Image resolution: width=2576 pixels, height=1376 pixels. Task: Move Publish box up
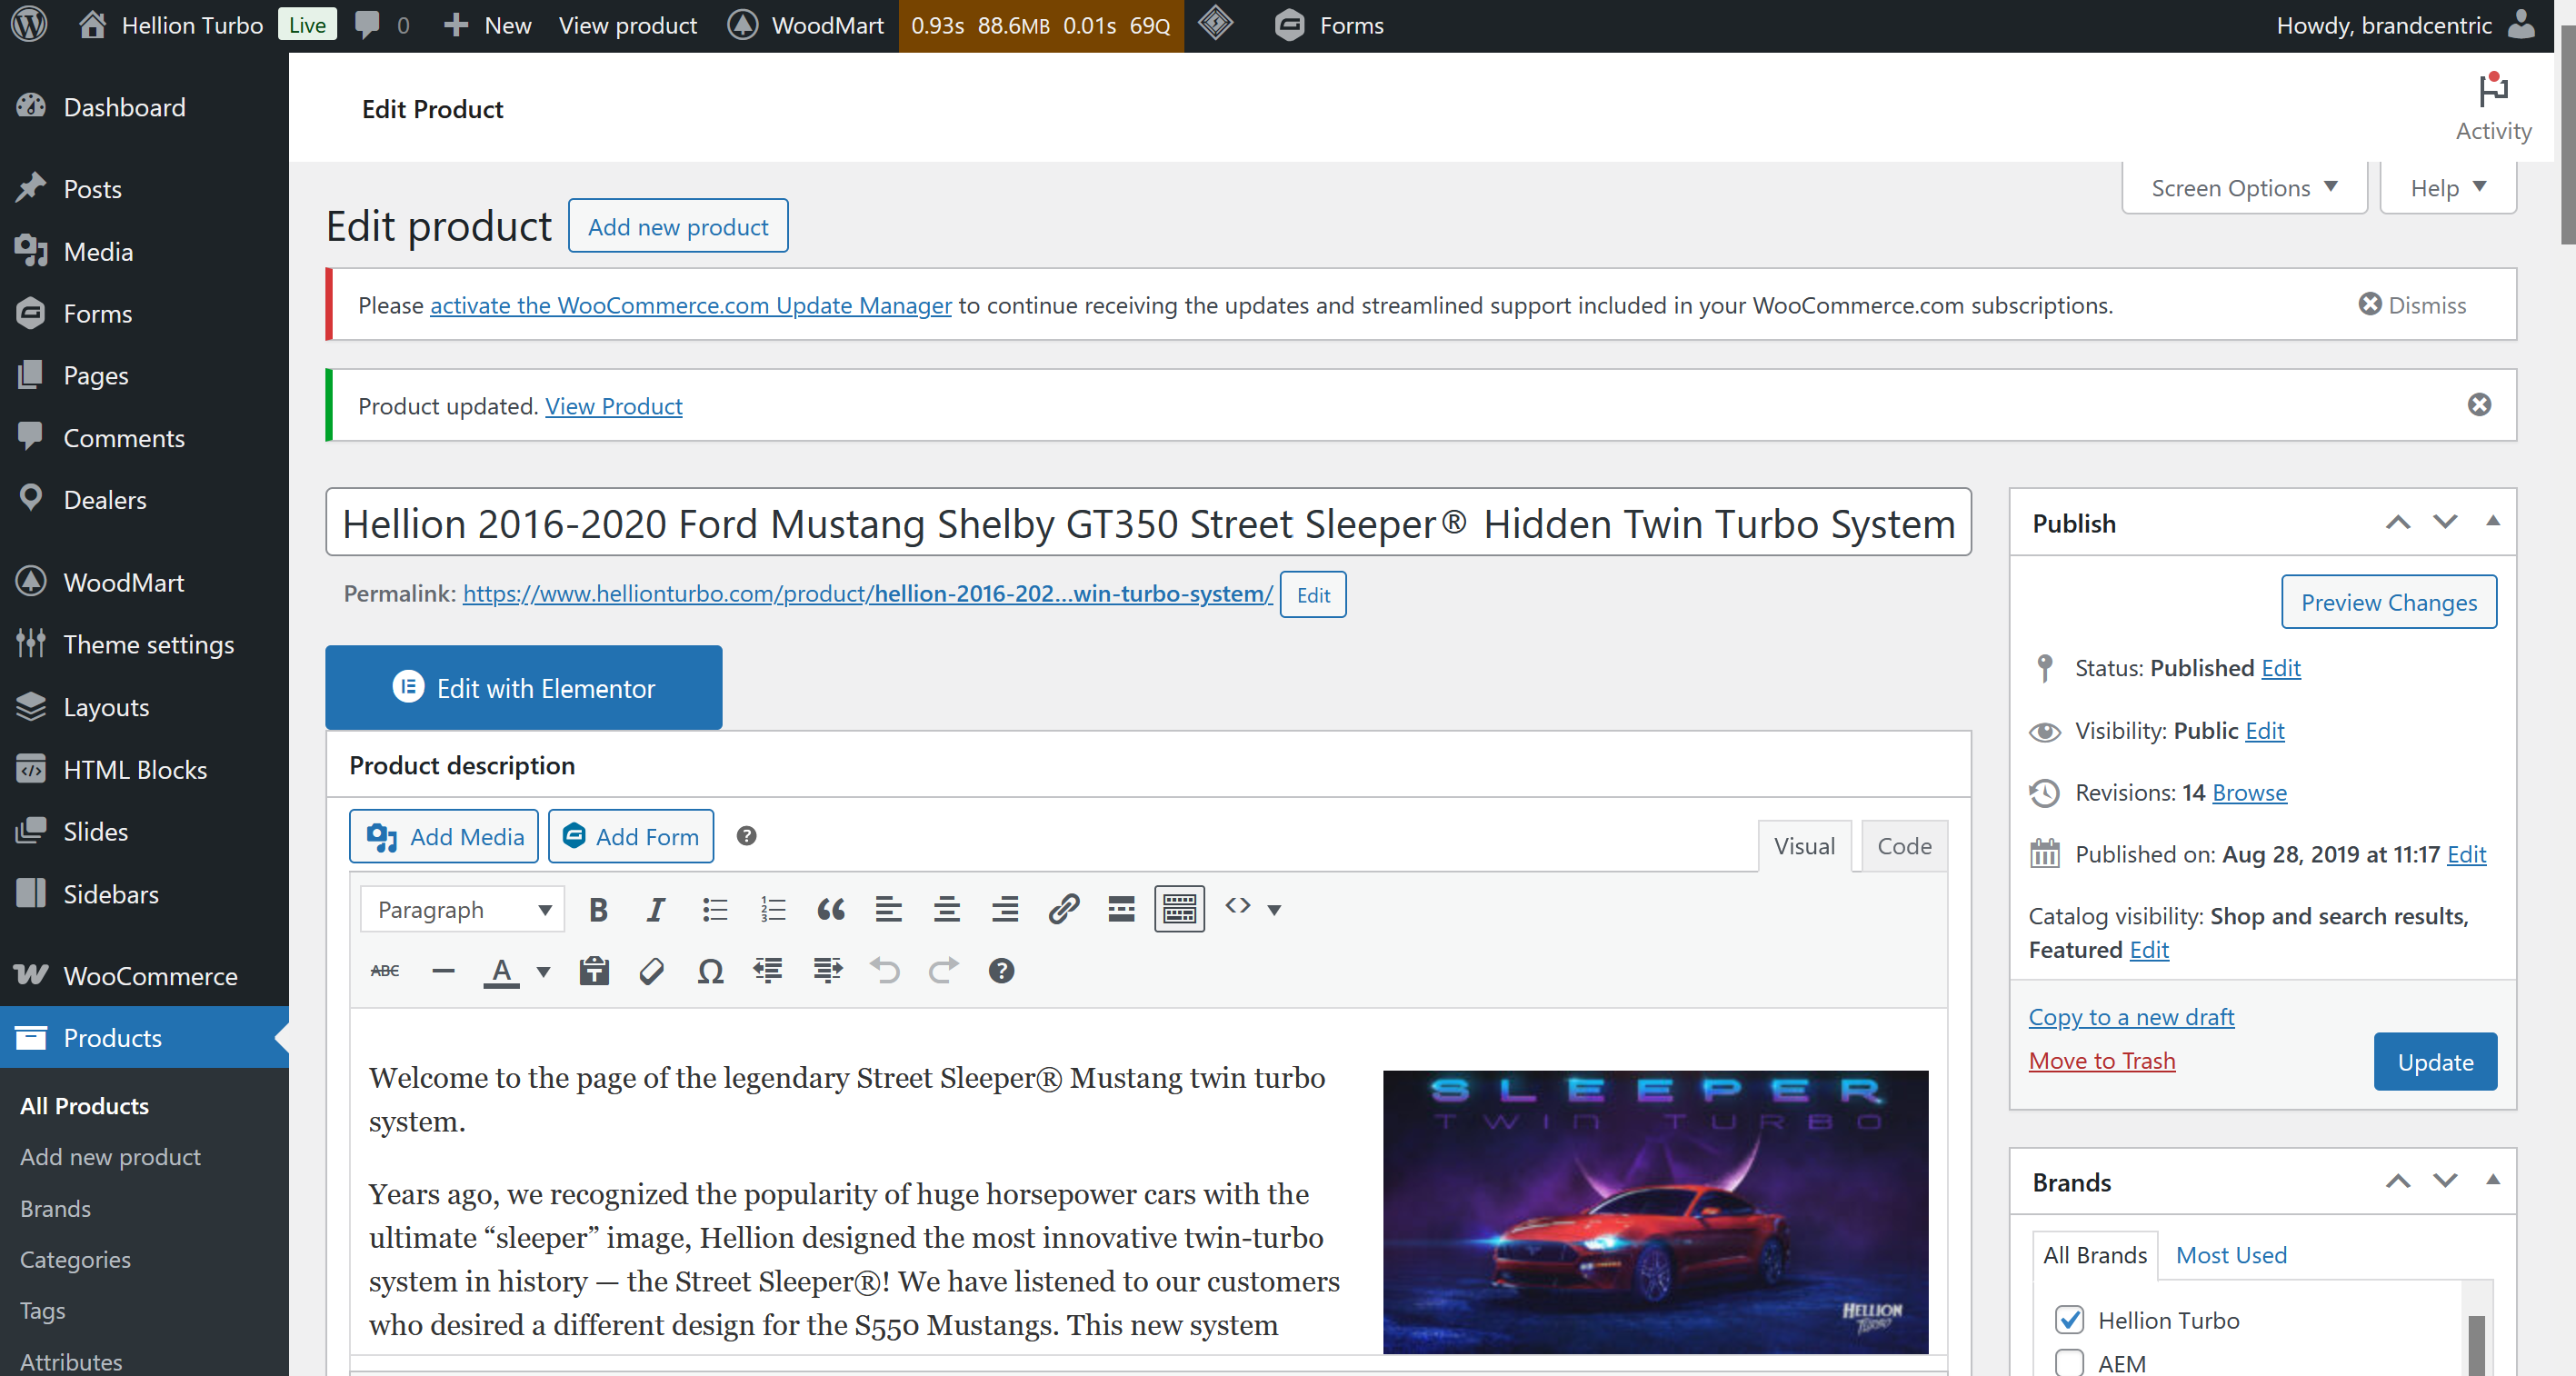[x=2397, y=522]
